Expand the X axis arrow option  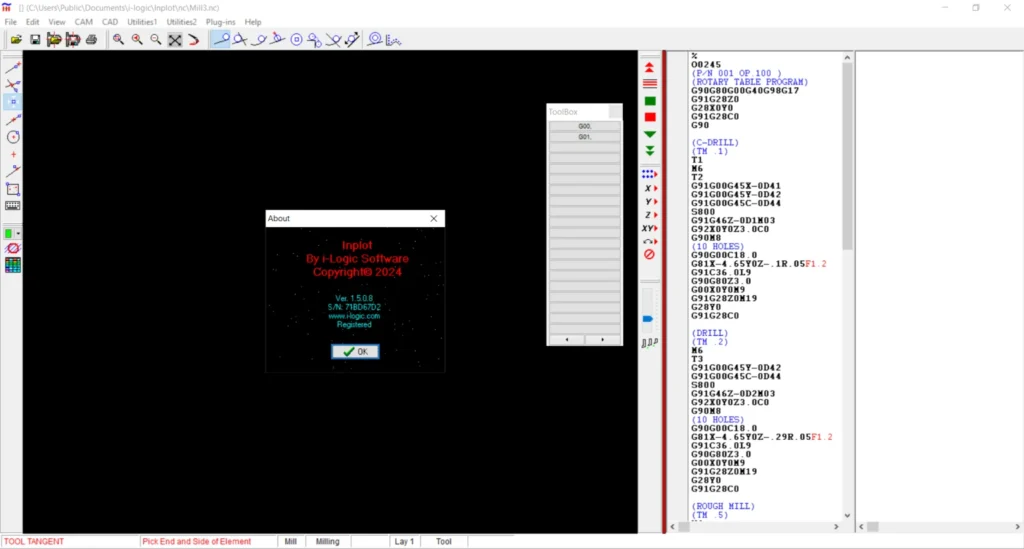650,188
